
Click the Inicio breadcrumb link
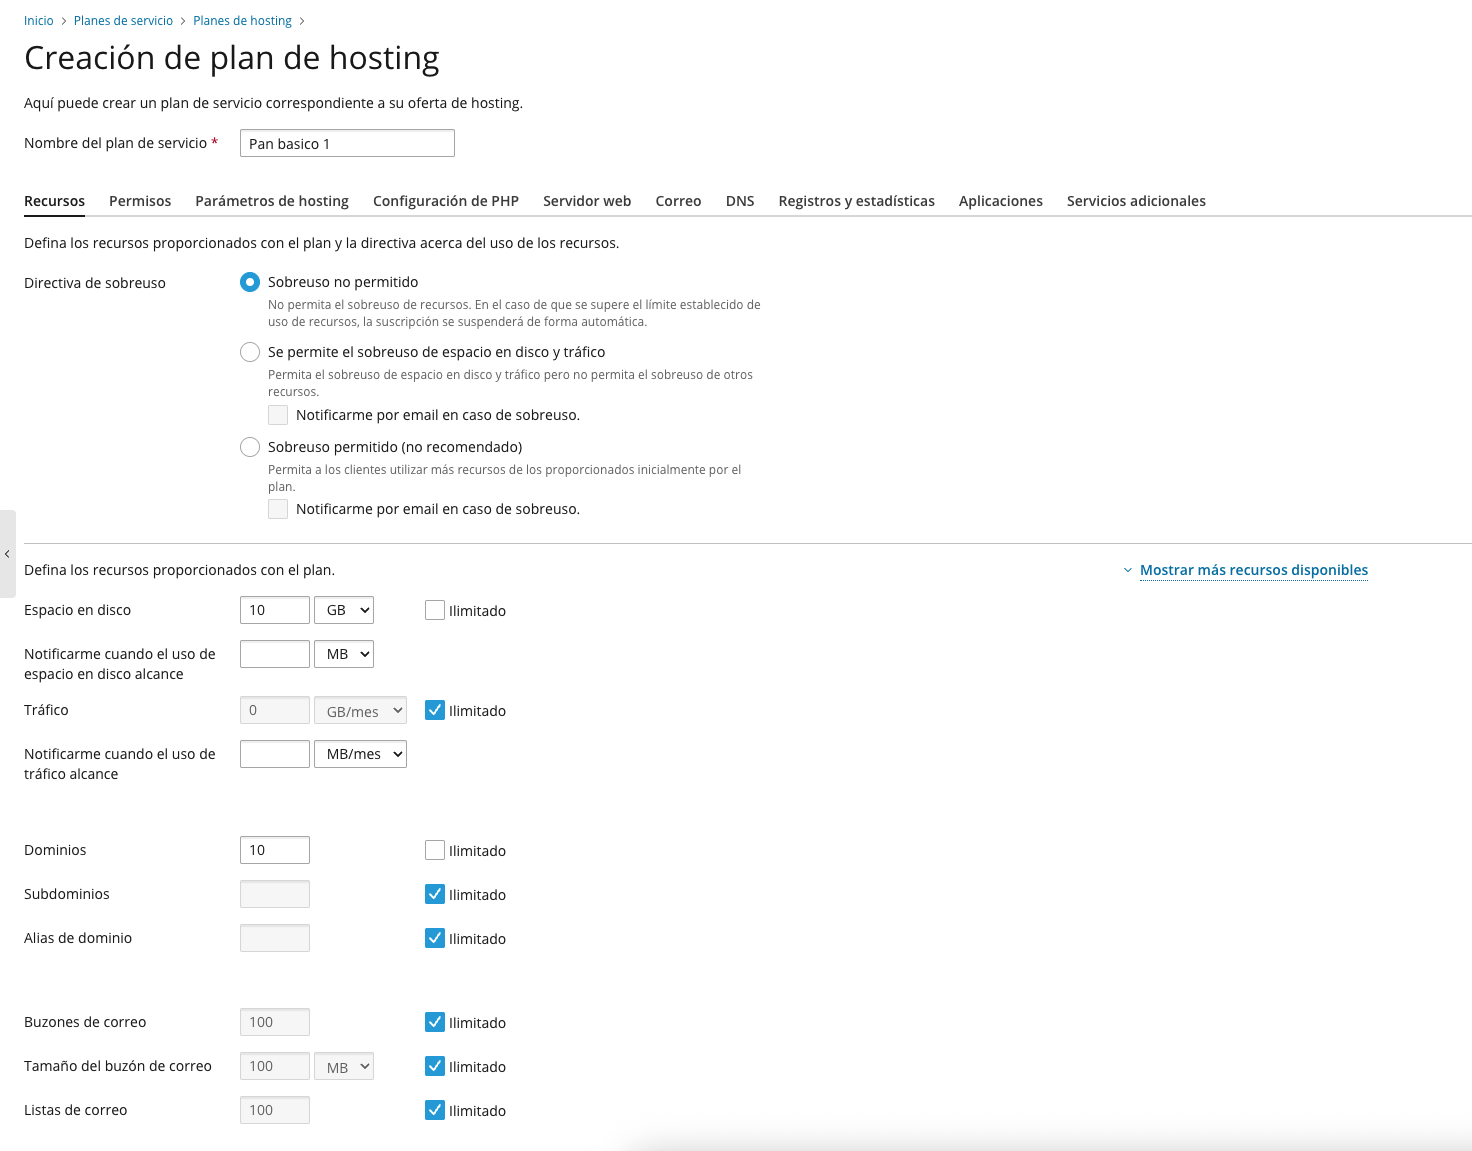pyautogui.click(x=39, y=21)
